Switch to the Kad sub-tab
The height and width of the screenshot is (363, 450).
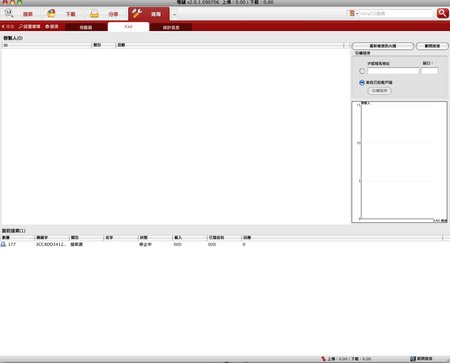(x=128, y=27)
